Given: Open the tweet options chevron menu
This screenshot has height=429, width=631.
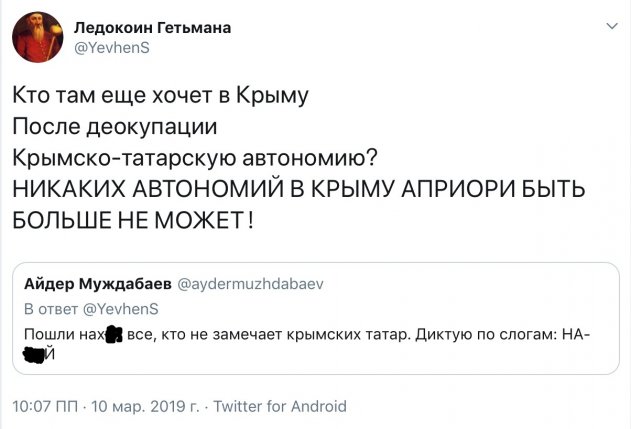Looking at the screenshot, I should click(x=608, y=27).
